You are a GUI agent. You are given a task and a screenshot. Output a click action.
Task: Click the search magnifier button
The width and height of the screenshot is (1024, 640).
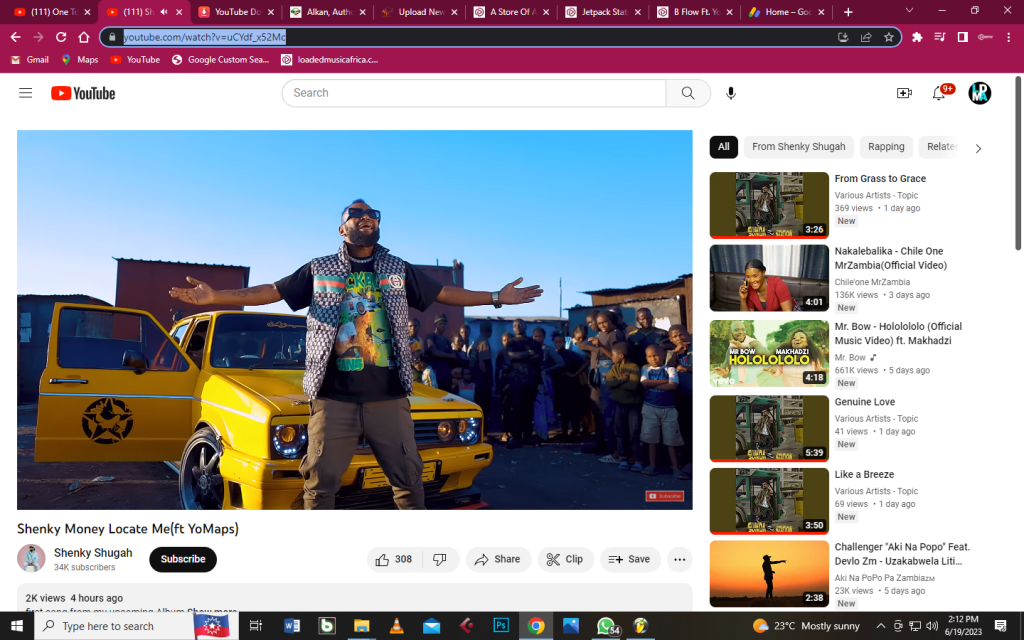click(688, 93)
